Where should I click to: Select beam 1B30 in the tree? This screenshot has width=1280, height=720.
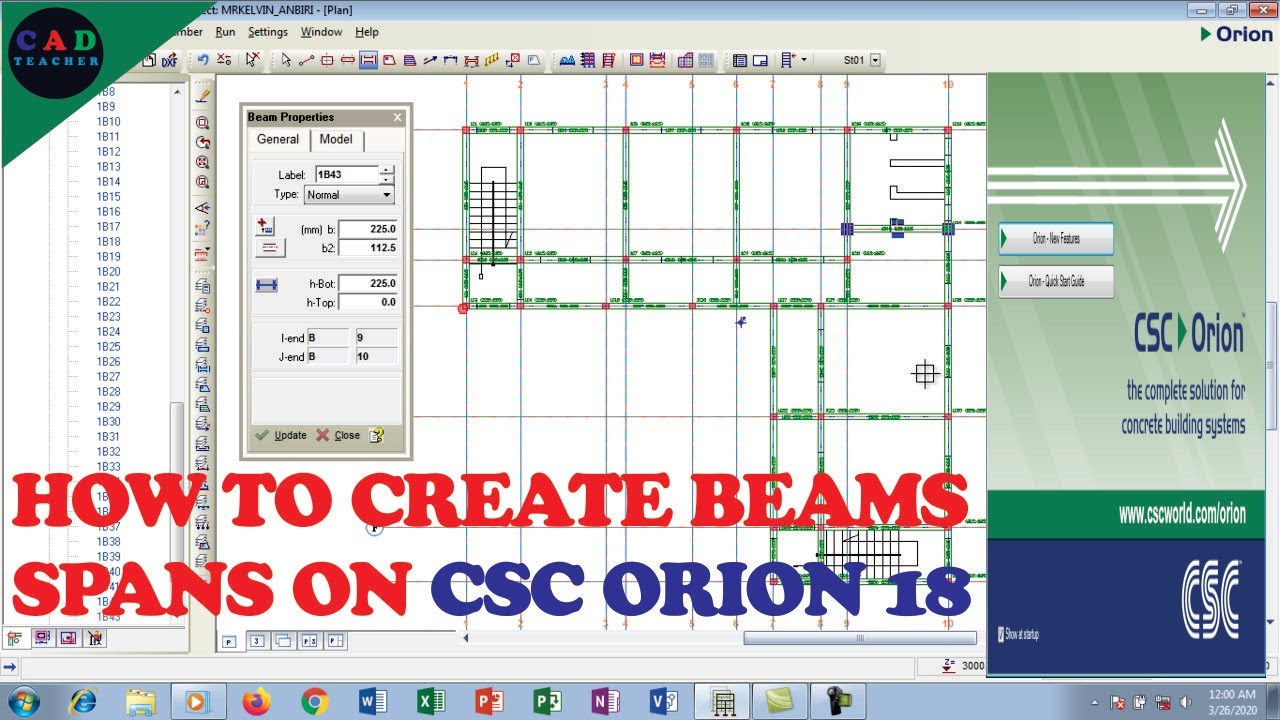[x=108, y=421]
